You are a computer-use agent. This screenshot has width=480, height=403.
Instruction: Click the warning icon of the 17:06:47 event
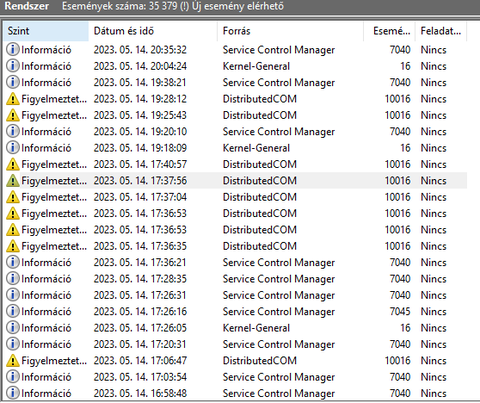(x=13, y=361)
